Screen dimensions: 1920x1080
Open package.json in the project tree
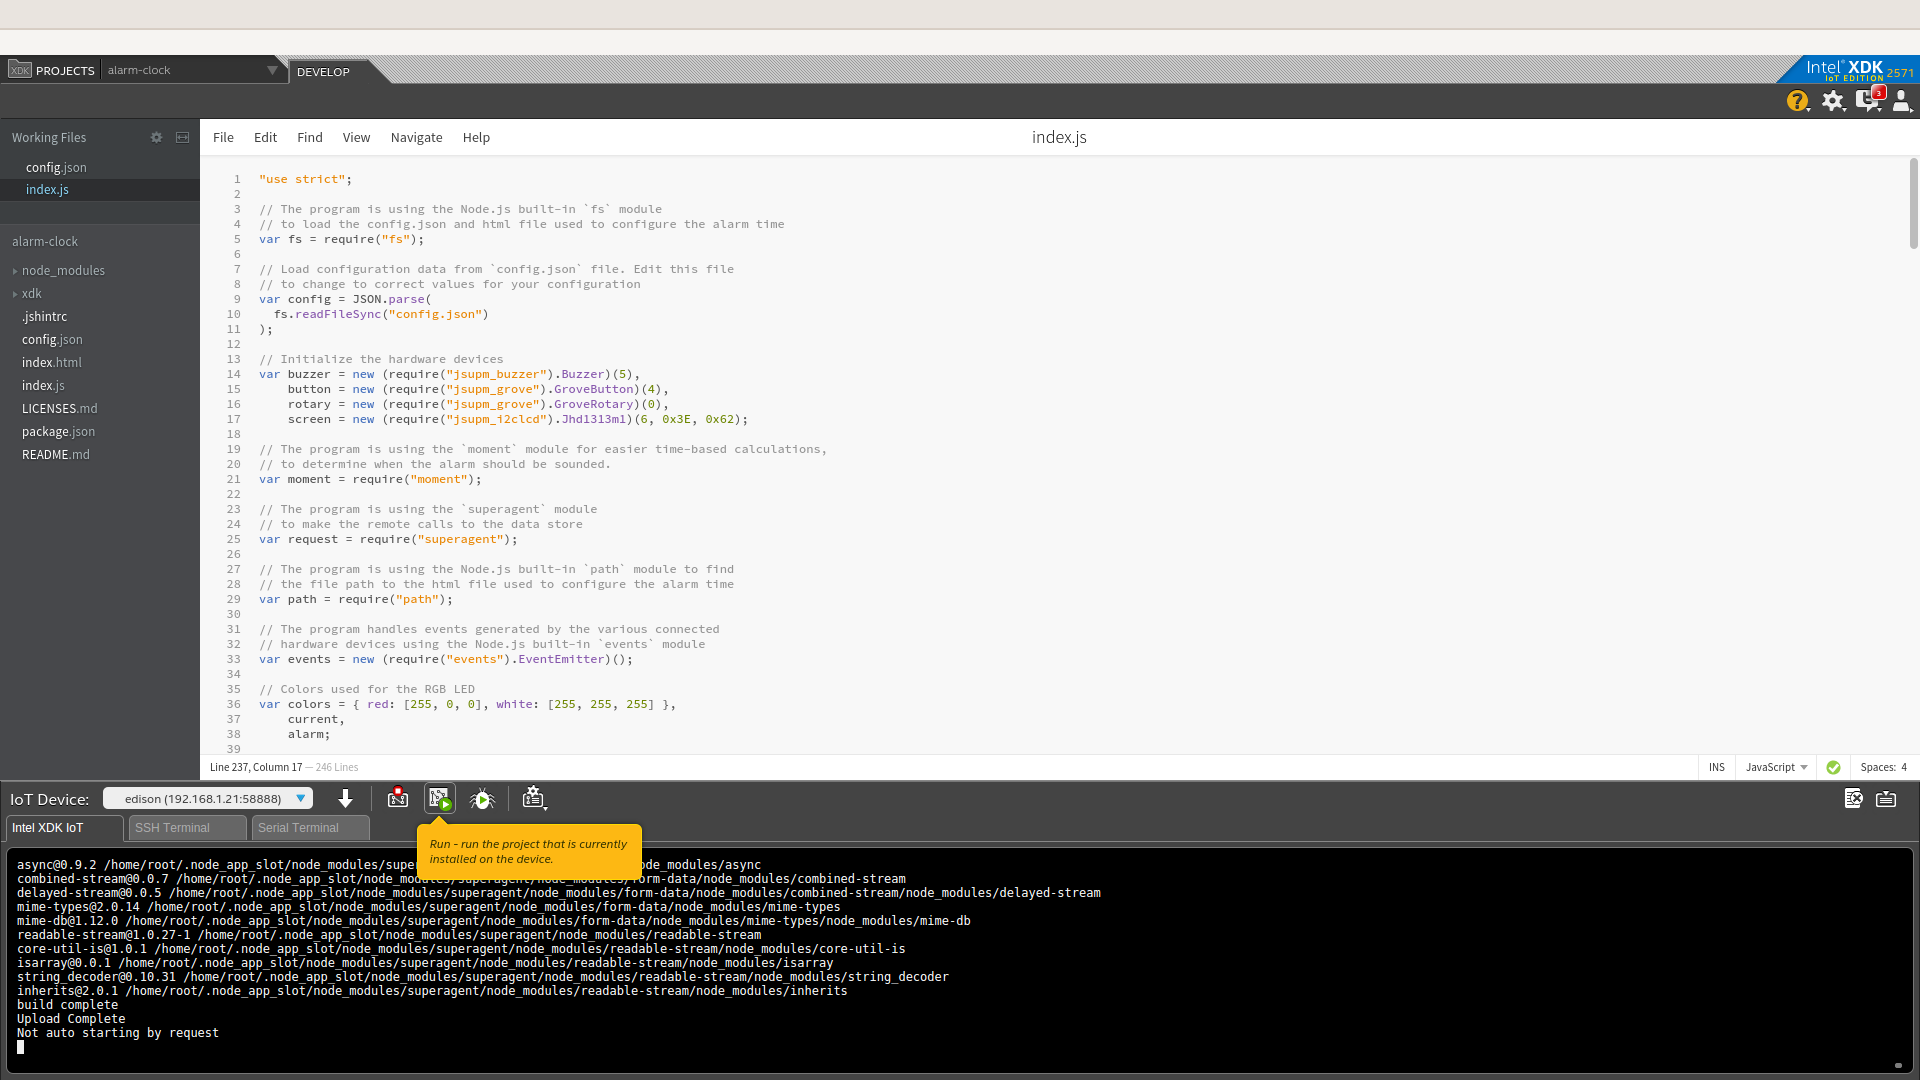click(x=58, y=431)
